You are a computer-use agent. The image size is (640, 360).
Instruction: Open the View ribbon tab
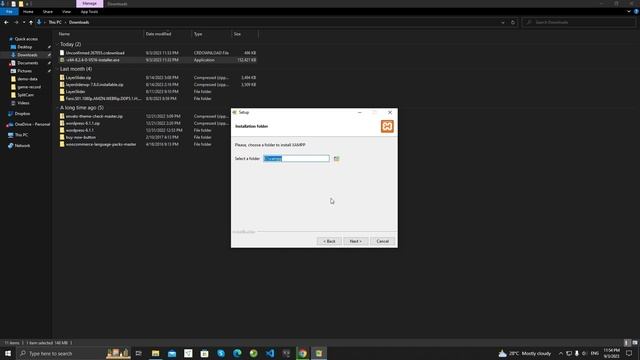click(66, 12)
